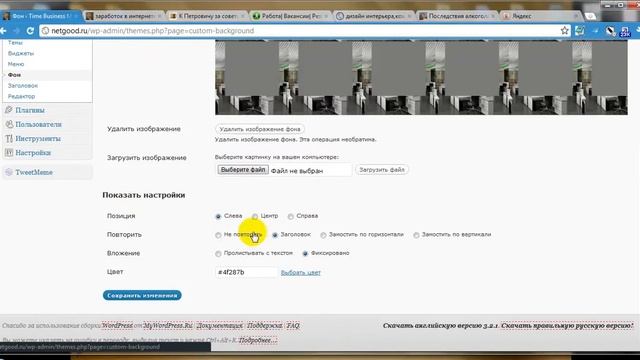Open the TweetMeme sidebar menu
The image size is (640, 360).
(x=34, y=173)
